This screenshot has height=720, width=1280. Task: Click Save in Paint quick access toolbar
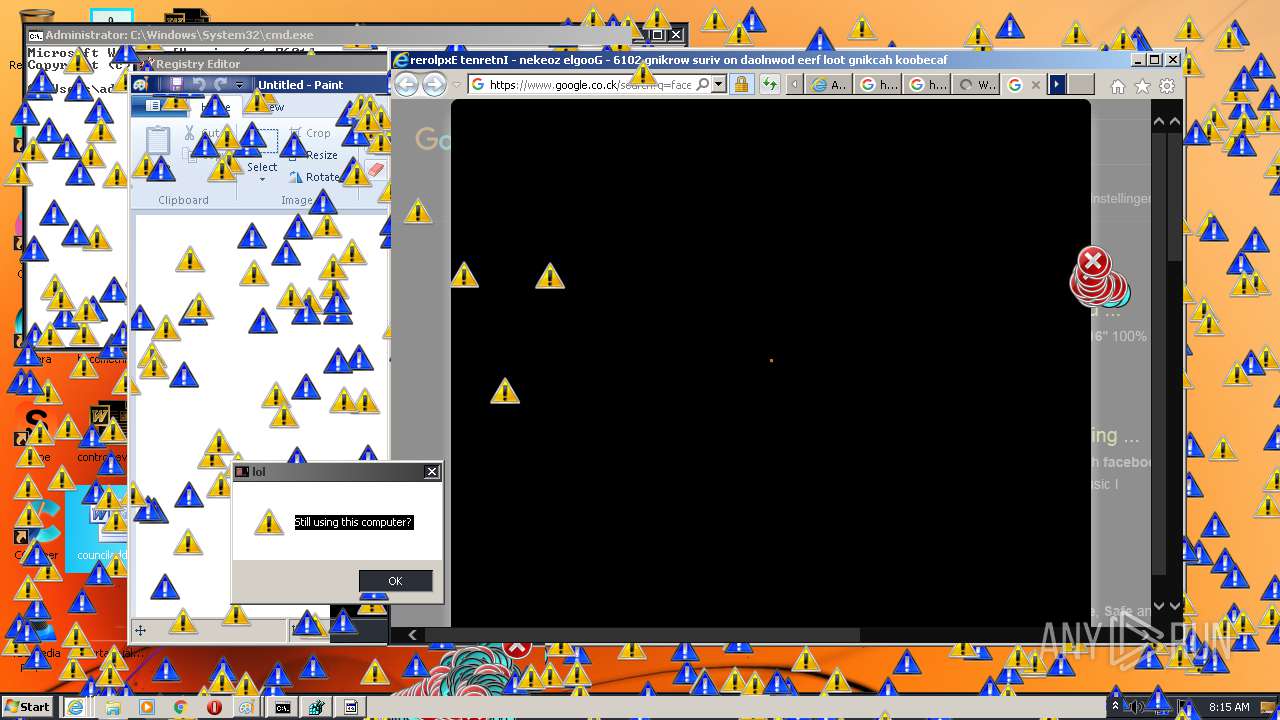pyautogui.click(x=177, y=85)
